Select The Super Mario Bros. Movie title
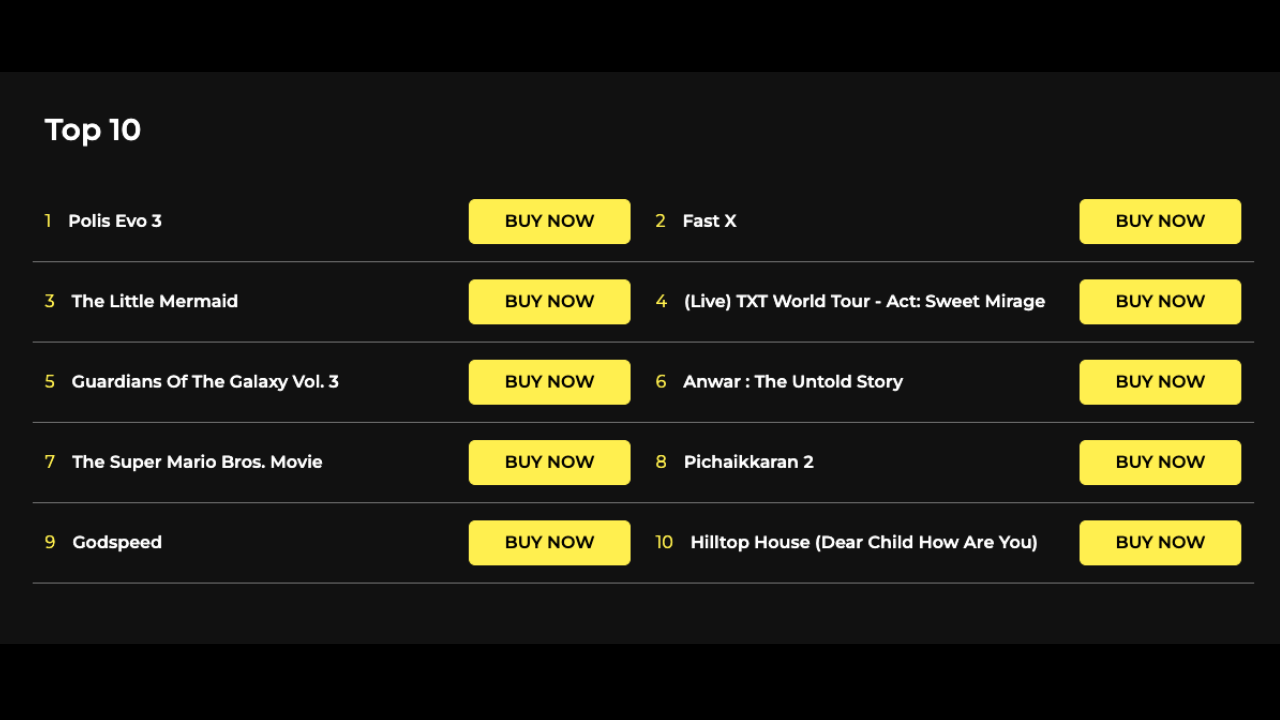 click(x=197, y=461)
